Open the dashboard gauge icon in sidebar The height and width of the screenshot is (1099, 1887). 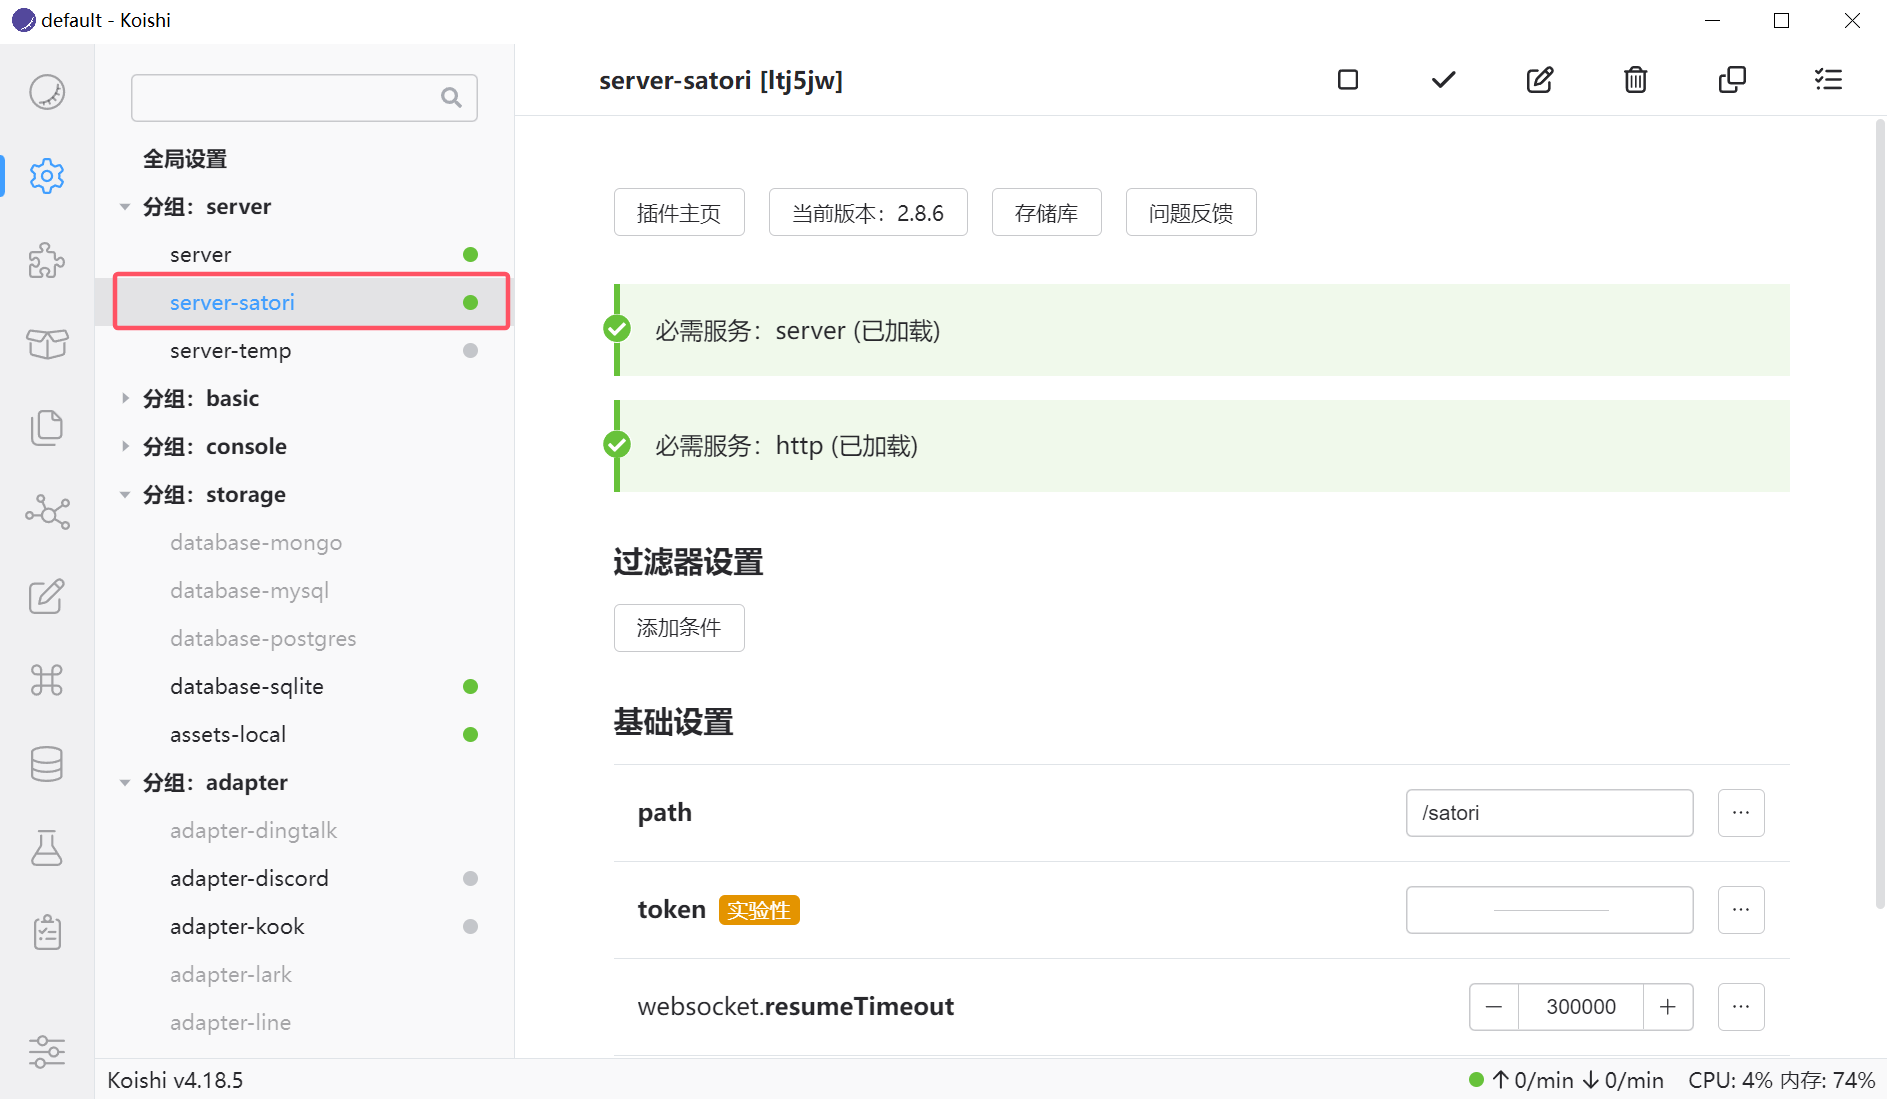(47, 92)
